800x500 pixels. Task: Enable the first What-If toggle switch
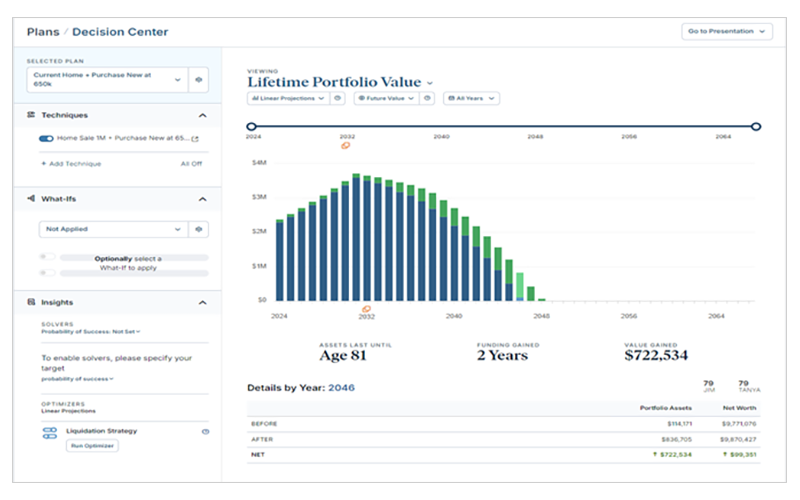point(46,257)
